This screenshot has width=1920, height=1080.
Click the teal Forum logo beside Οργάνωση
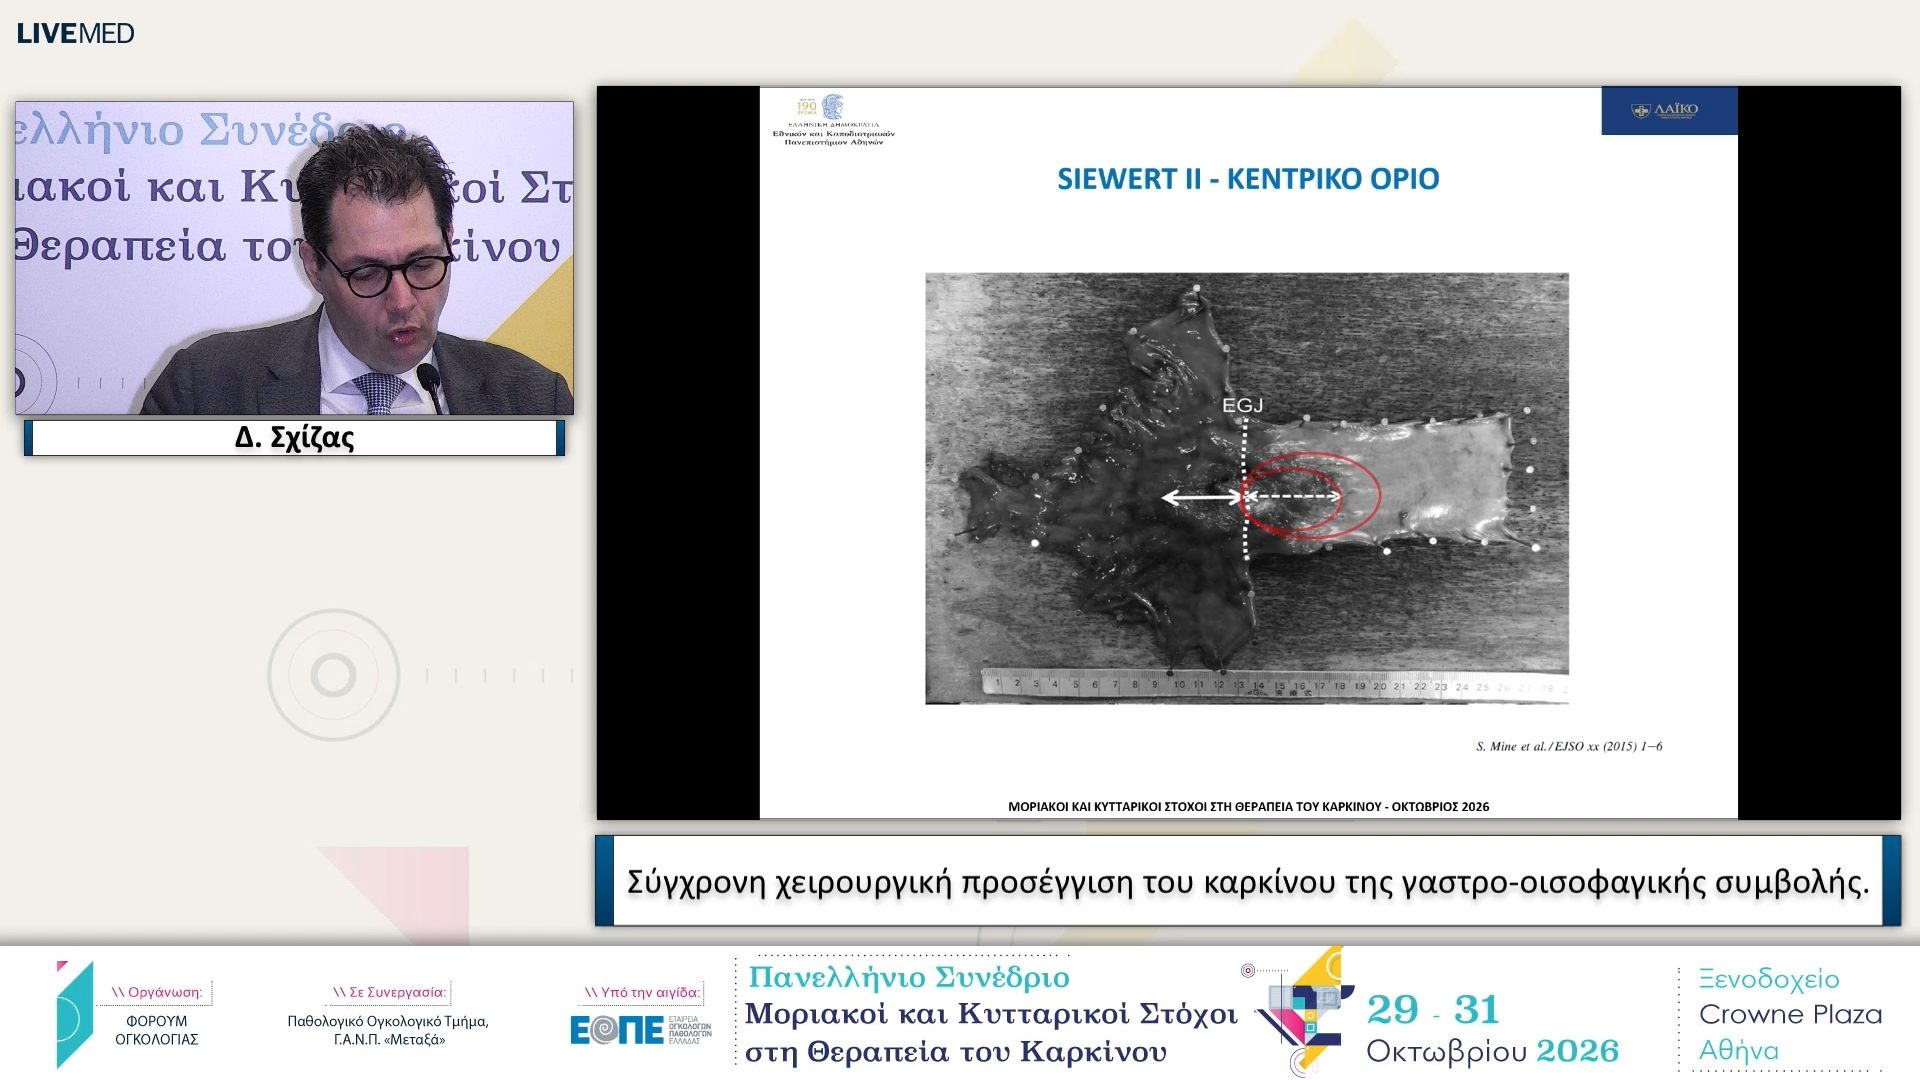coord(75,1014)
